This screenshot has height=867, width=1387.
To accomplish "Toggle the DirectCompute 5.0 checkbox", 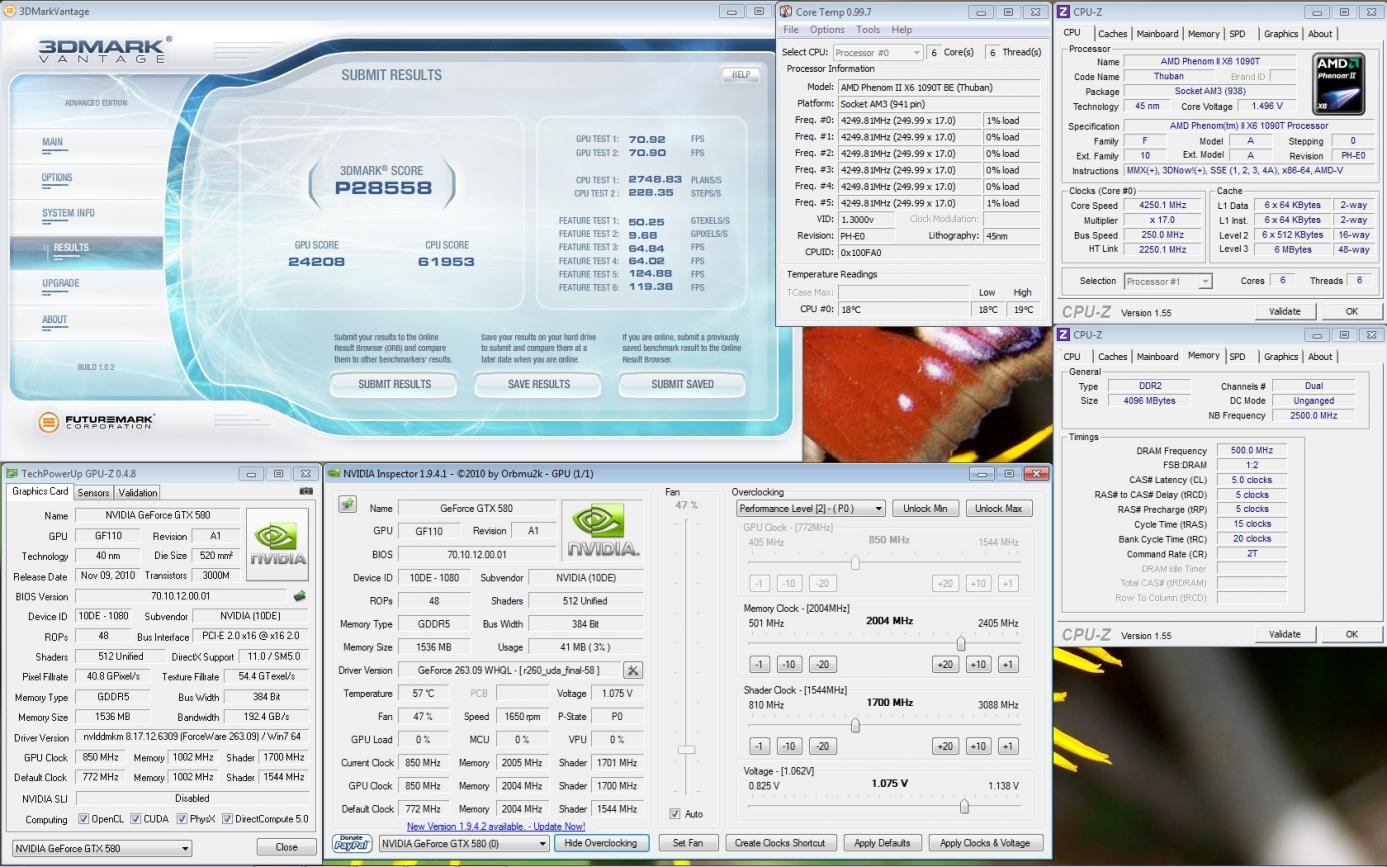I will click(226, 819).
